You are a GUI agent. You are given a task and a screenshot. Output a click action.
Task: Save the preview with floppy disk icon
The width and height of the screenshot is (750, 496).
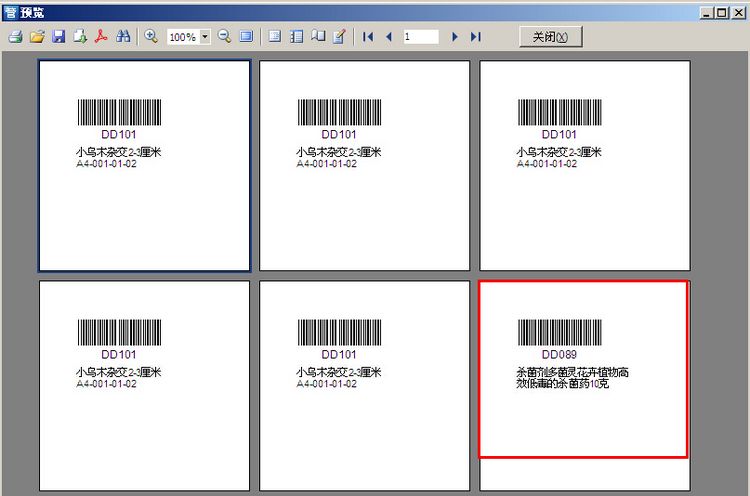point(59,37)
